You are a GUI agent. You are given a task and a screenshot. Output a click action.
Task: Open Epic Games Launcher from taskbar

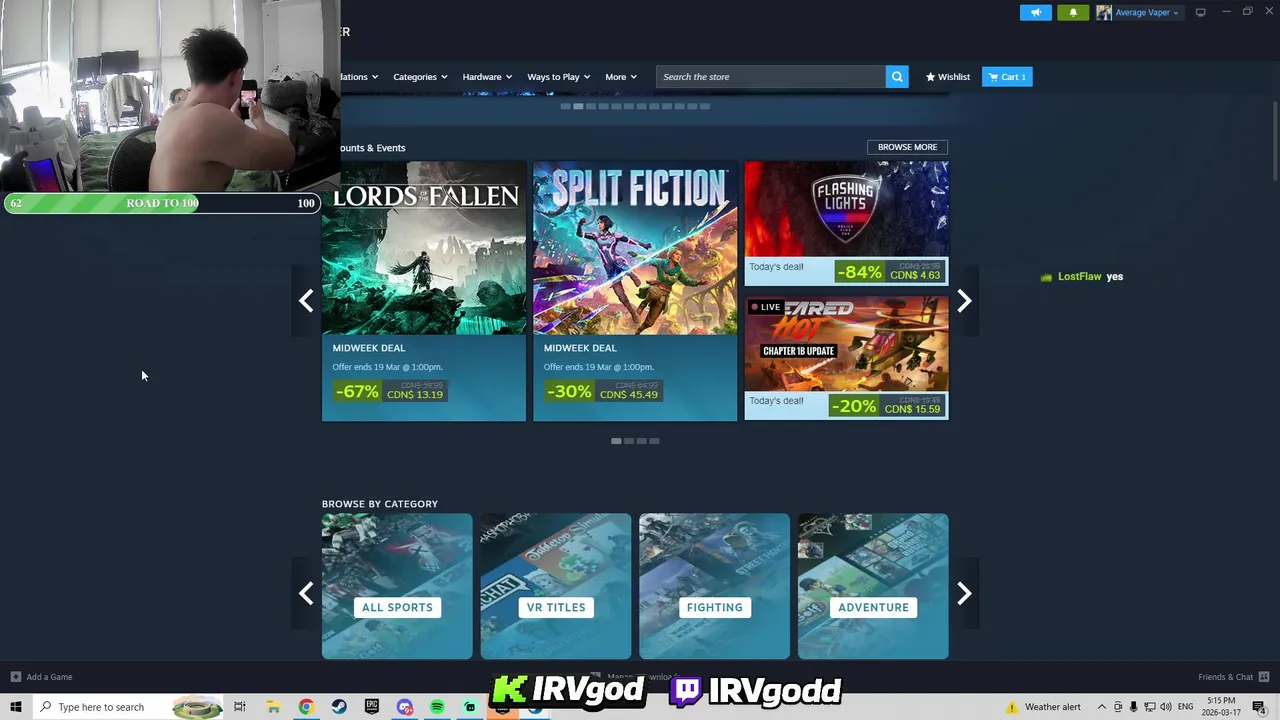point(372,707)
